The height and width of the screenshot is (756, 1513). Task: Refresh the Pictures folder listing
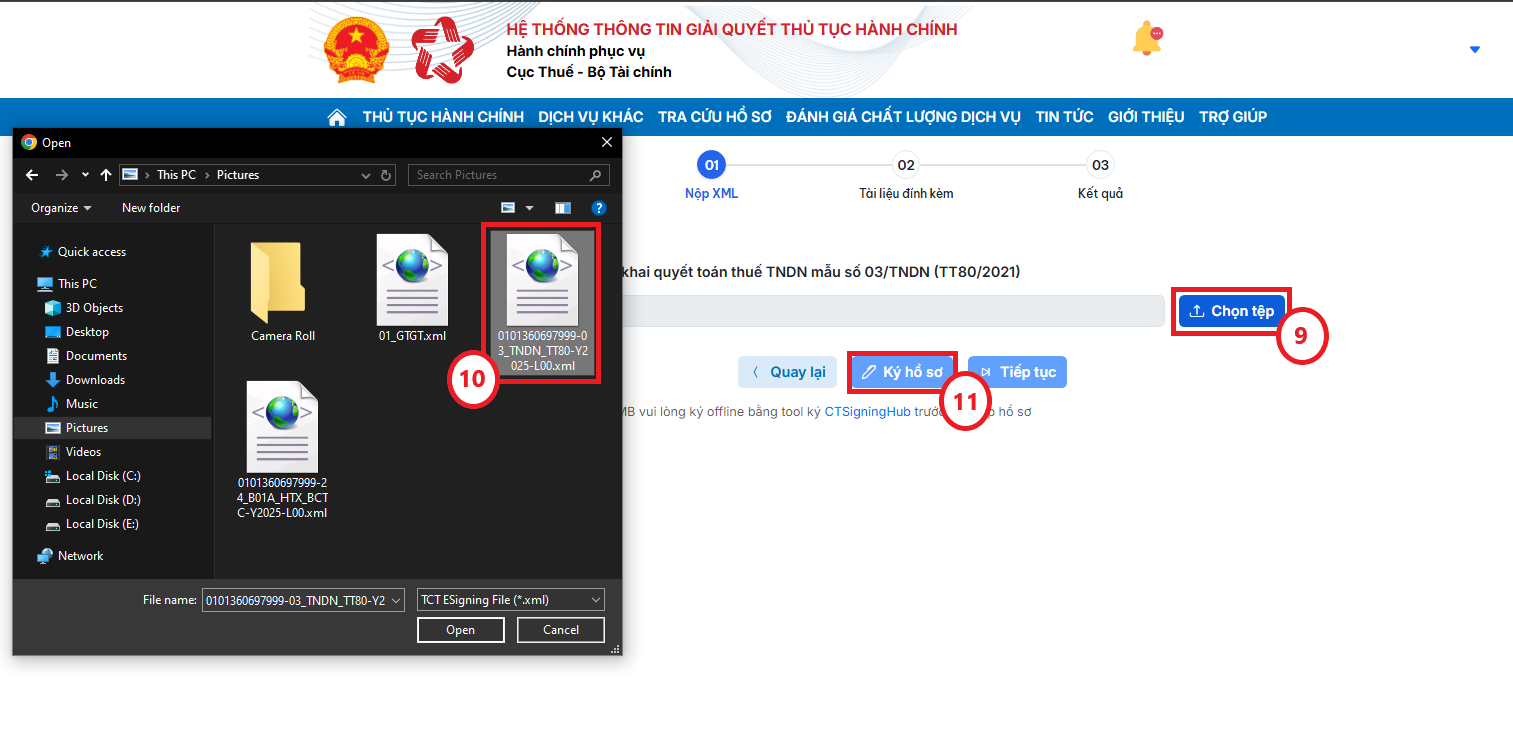point(386,175)
